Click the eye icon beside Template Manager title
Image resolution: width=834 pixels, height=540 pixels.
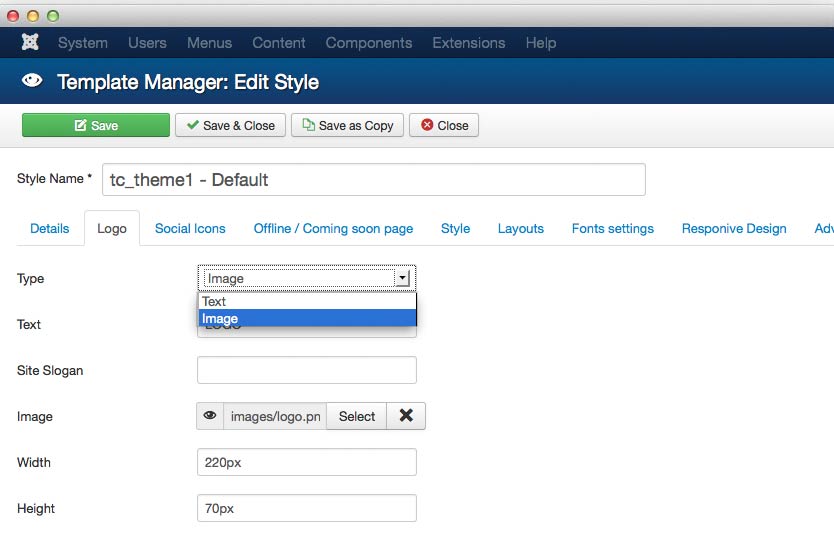coord(32,81)
